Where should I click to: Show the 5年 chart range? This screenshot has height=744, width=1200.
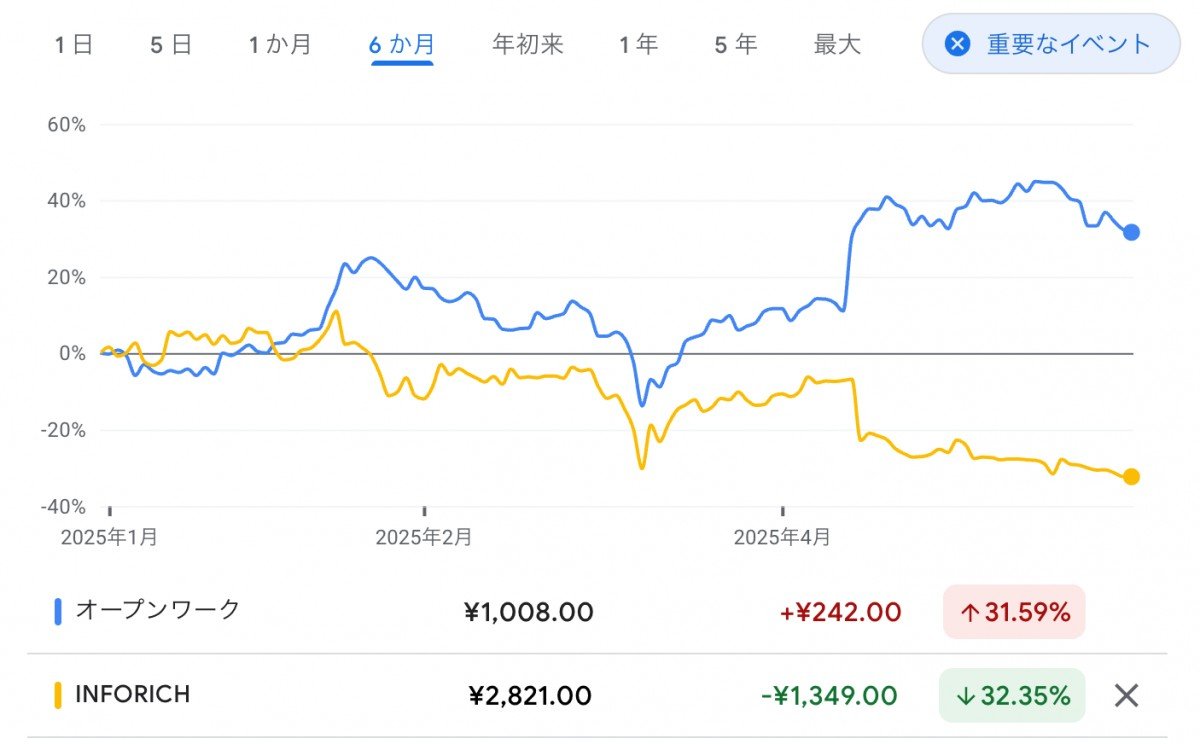[735, 45]
